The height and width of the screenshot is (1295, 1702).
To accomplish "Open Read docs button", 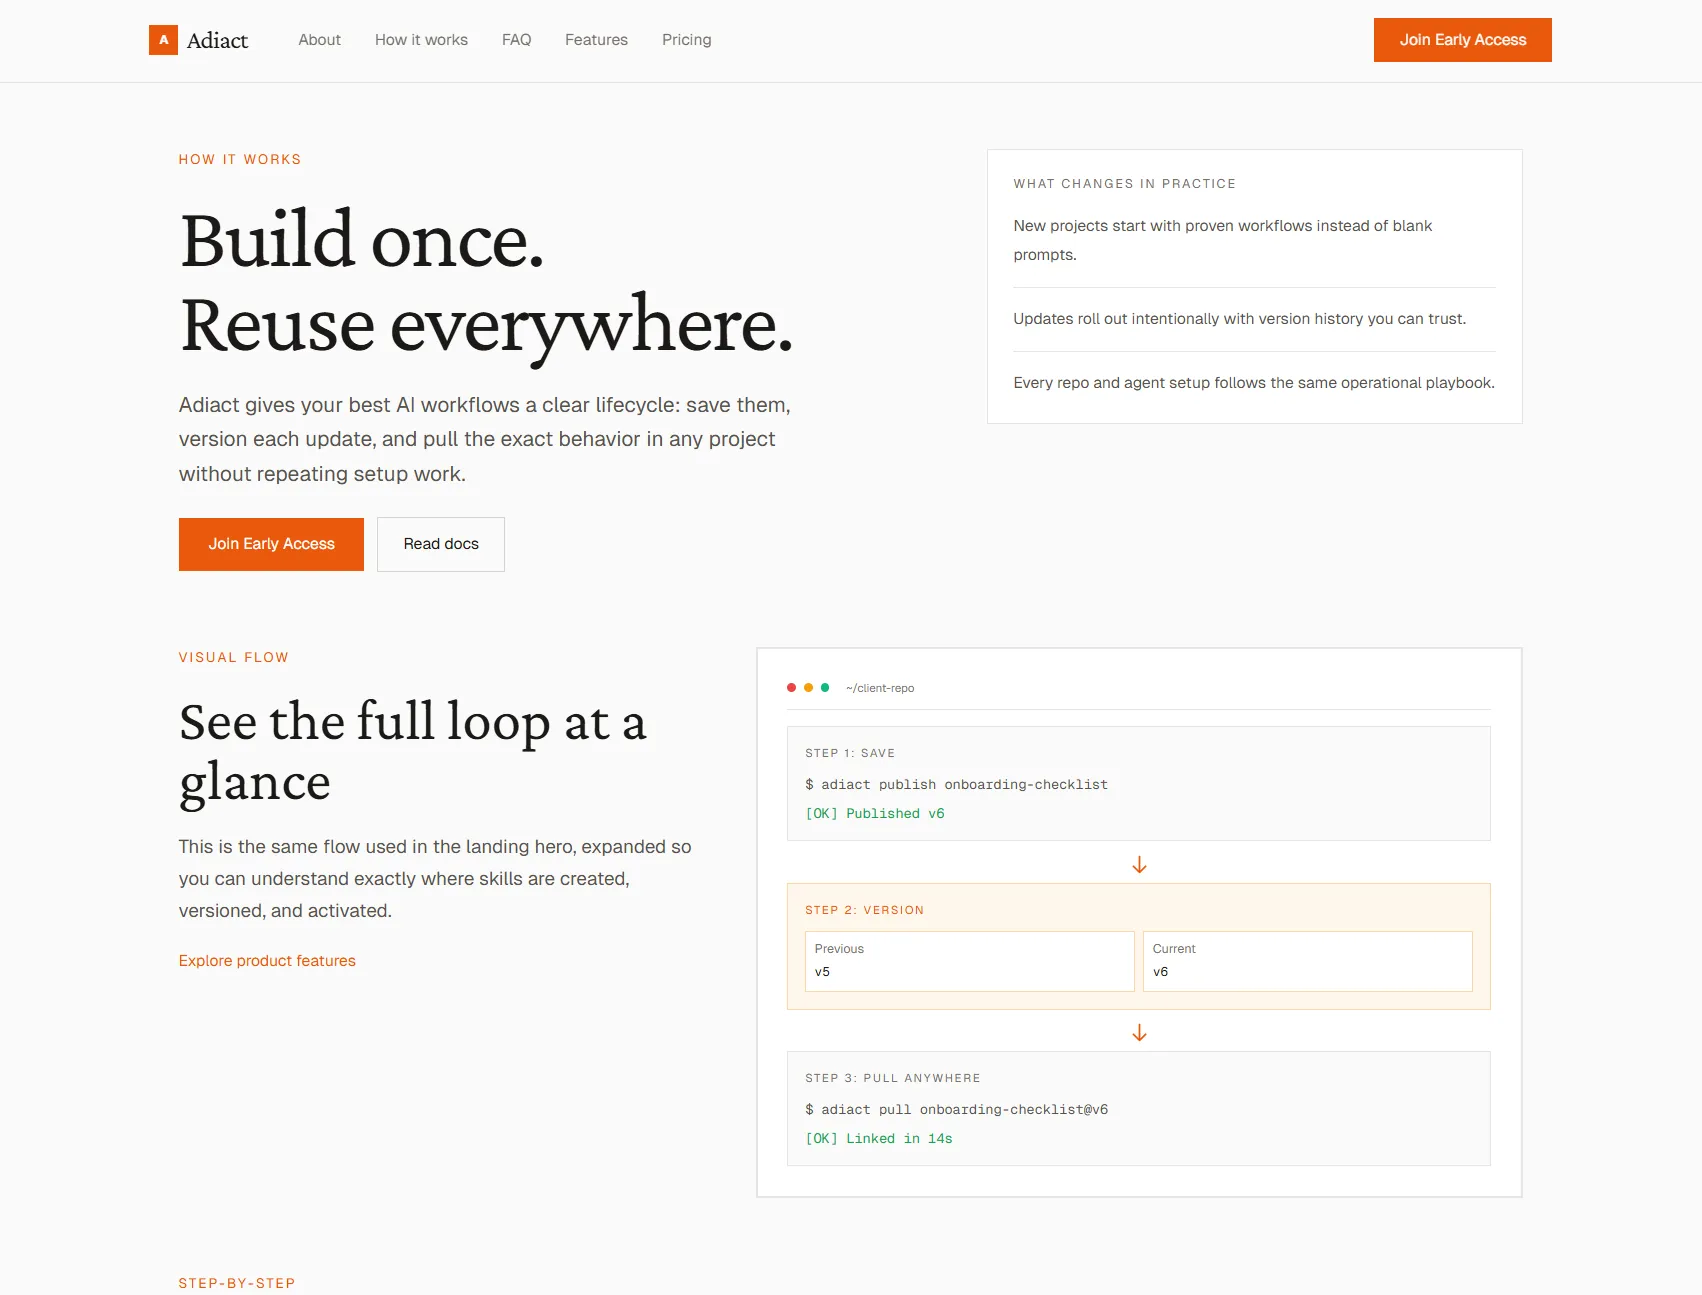I will coord(441,544).
